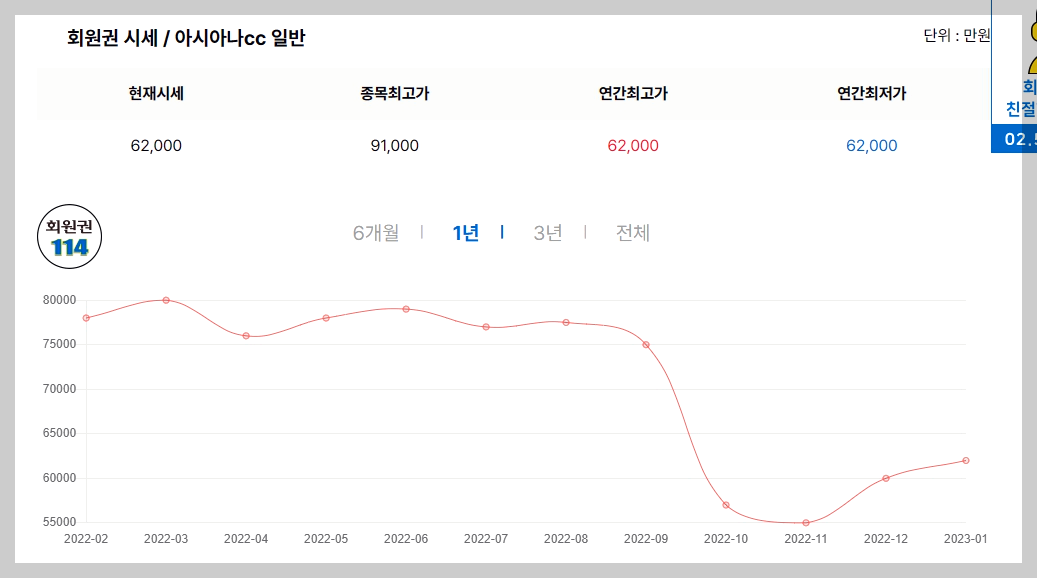Click the 2022-11 lowest data point at 55000
The height and width of the screenshot is (578, 1037).
click(806, 522)
